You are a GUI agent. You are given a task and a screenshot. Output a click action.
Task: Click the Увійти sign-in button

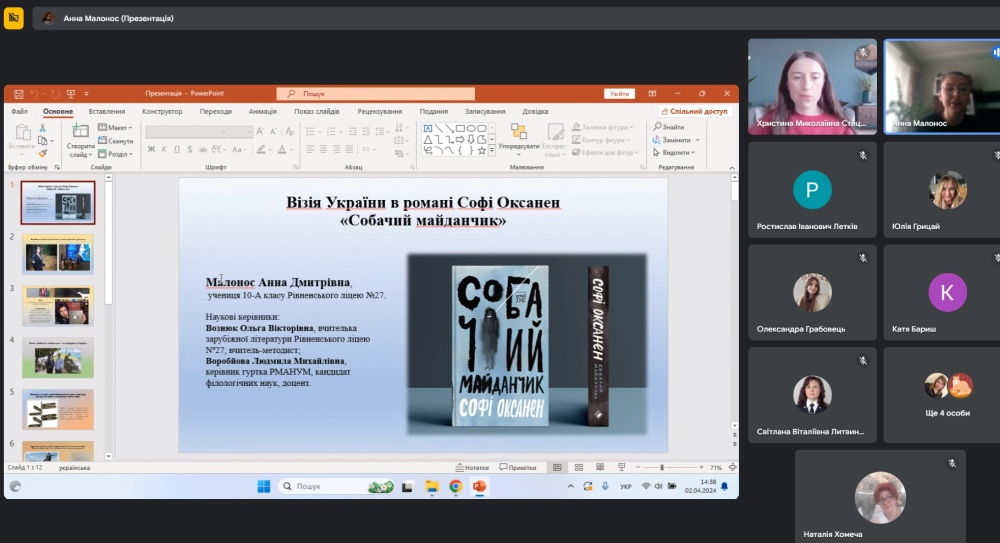coord(619,93)
